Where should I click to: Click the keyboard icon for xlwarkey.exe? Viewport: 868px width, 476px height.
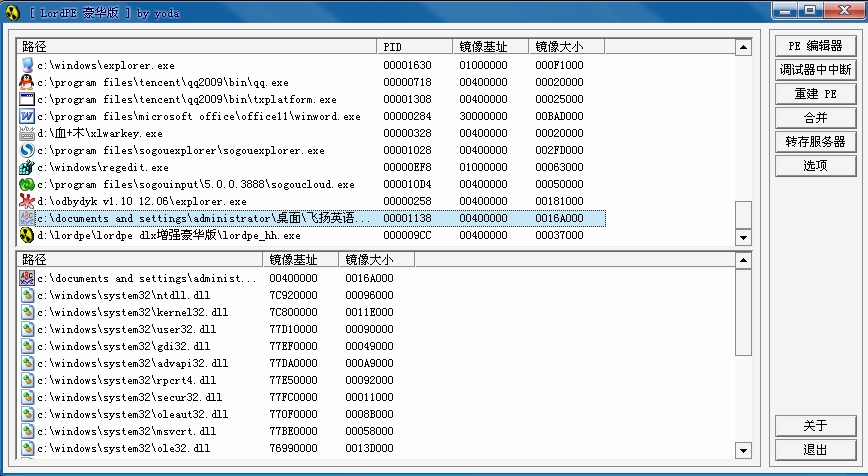click(x=27, y=133)
